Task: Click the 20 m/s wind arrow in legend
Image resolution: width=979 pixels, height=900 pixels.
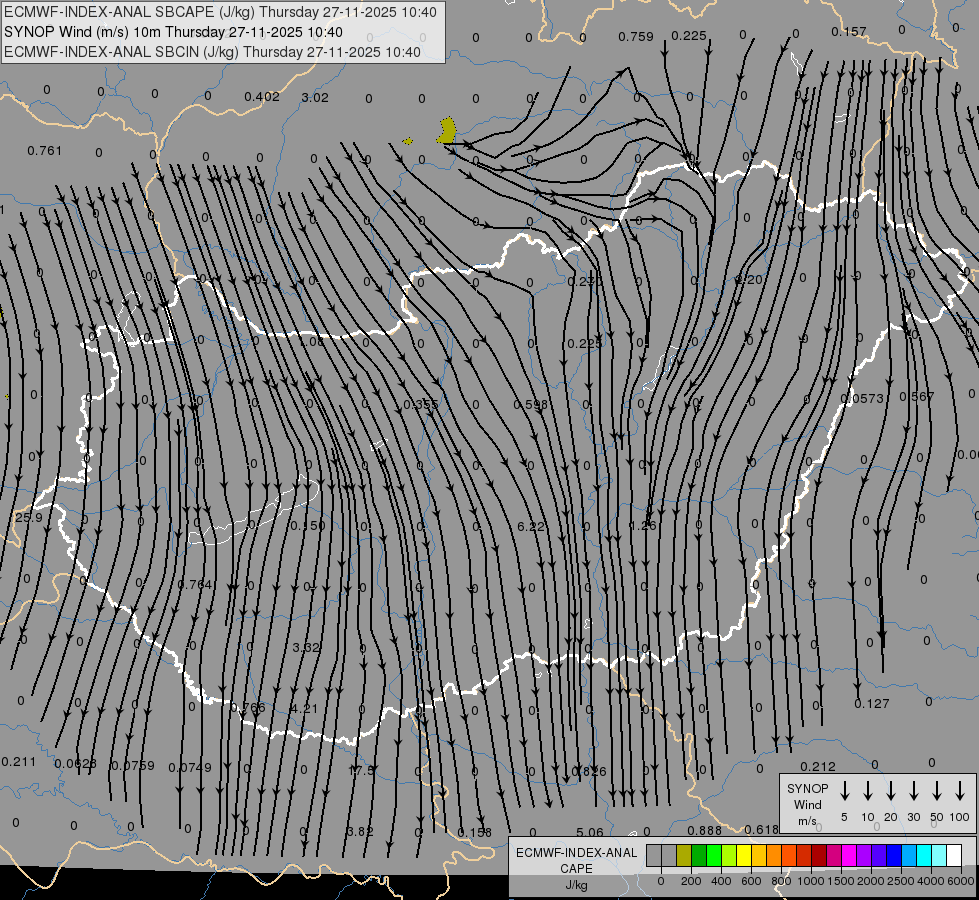Action: 891,791
